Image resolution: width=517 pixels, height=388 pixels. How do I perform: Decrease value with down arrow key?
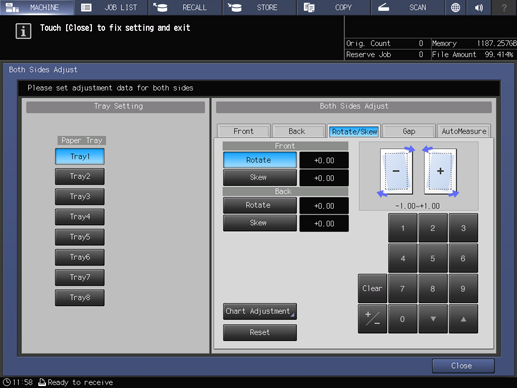click(433, 319)
